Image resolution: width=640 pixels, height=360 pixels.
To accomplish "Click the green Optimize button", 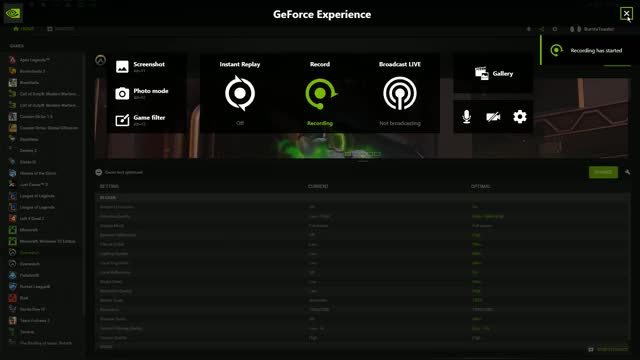I will pyautogui.click(x=603, y=172).
